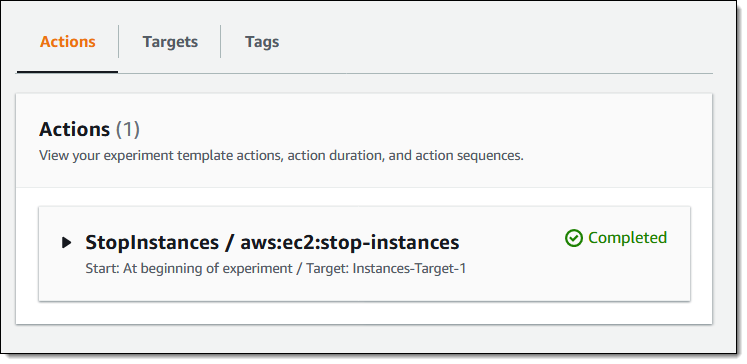Click the Actions (1) section heading

(x=89, y=129)
